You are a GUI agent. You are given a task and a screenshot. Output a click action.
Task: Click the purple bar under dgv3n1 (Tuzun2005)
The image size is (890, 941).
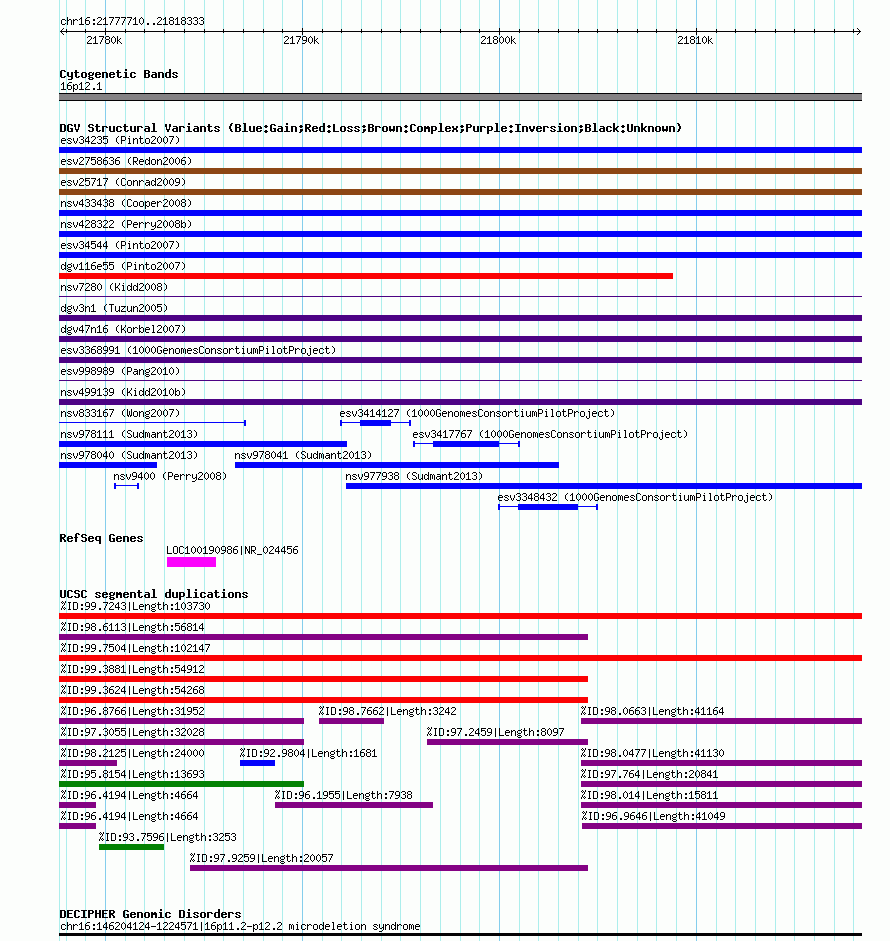click(460, 318)
